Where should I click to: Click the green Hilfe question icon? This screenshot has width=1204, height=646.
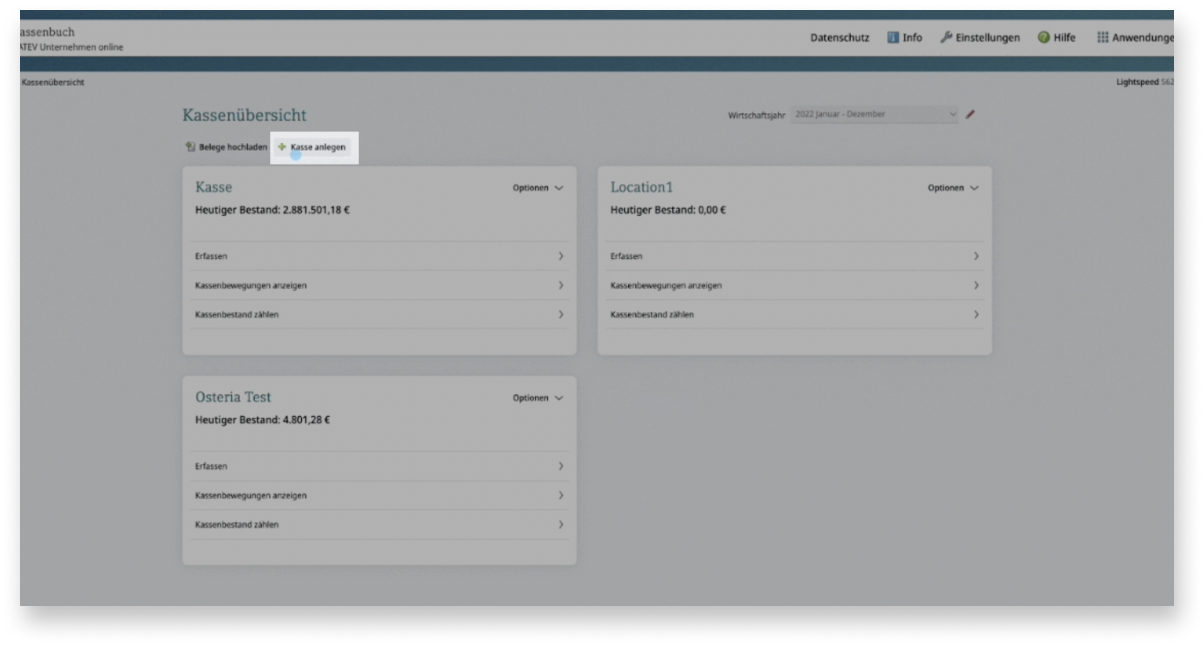click(x=1043, y=37)
